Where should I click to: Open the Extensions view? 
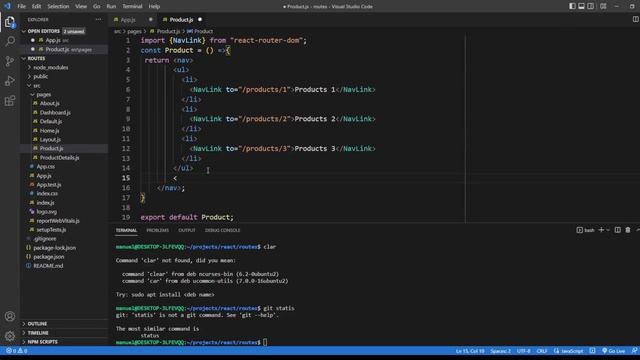click(10, 100)
